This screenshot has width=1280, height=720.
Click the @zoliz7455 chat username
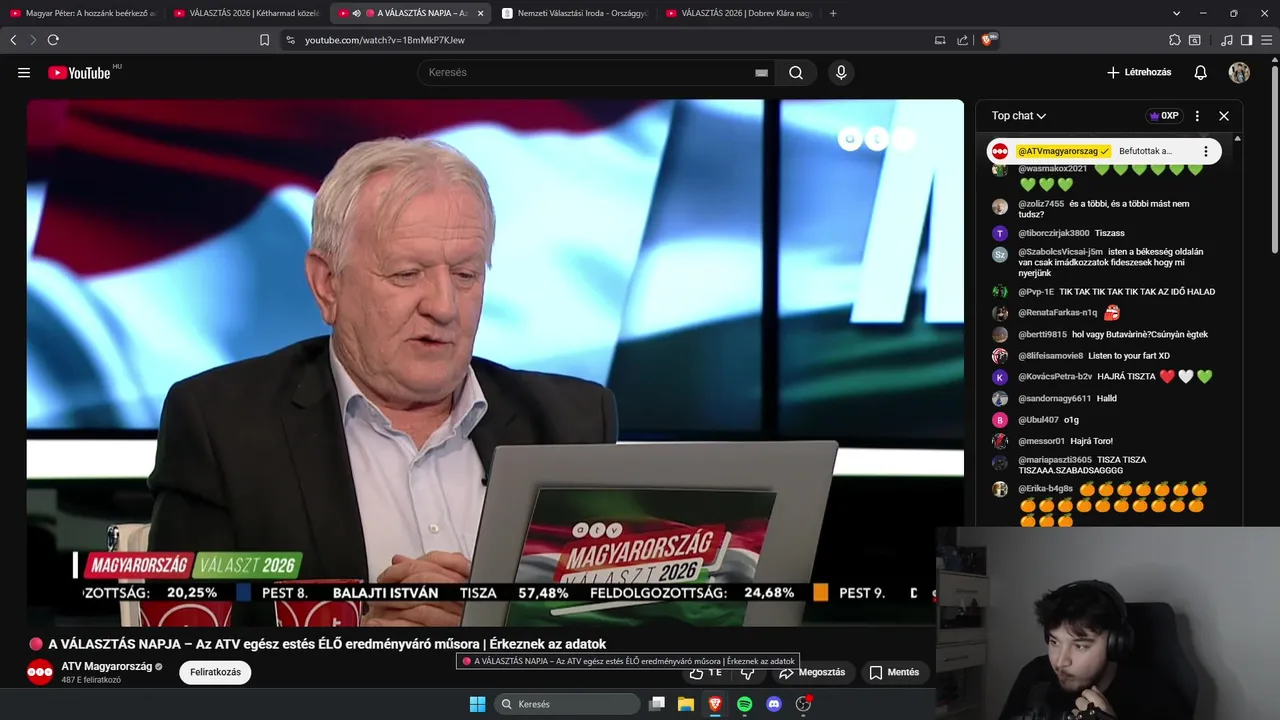1041,204
